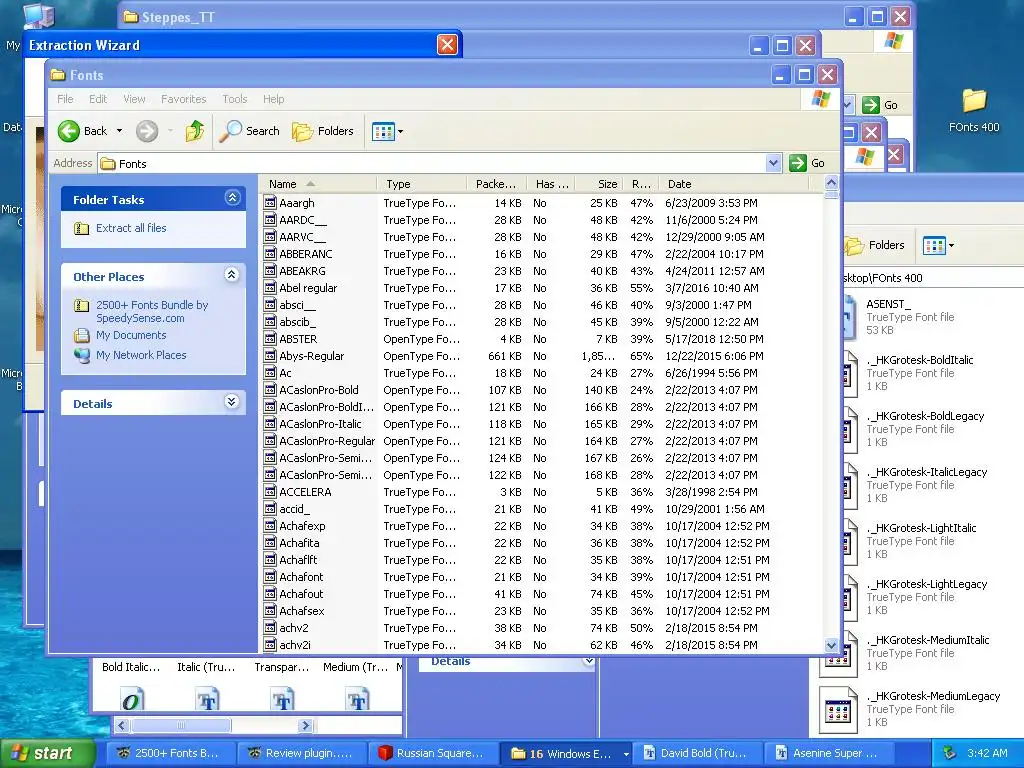
Task: Click the grayed Forward arrow icon in Fonts toolbar
Action: coord(147,131)
